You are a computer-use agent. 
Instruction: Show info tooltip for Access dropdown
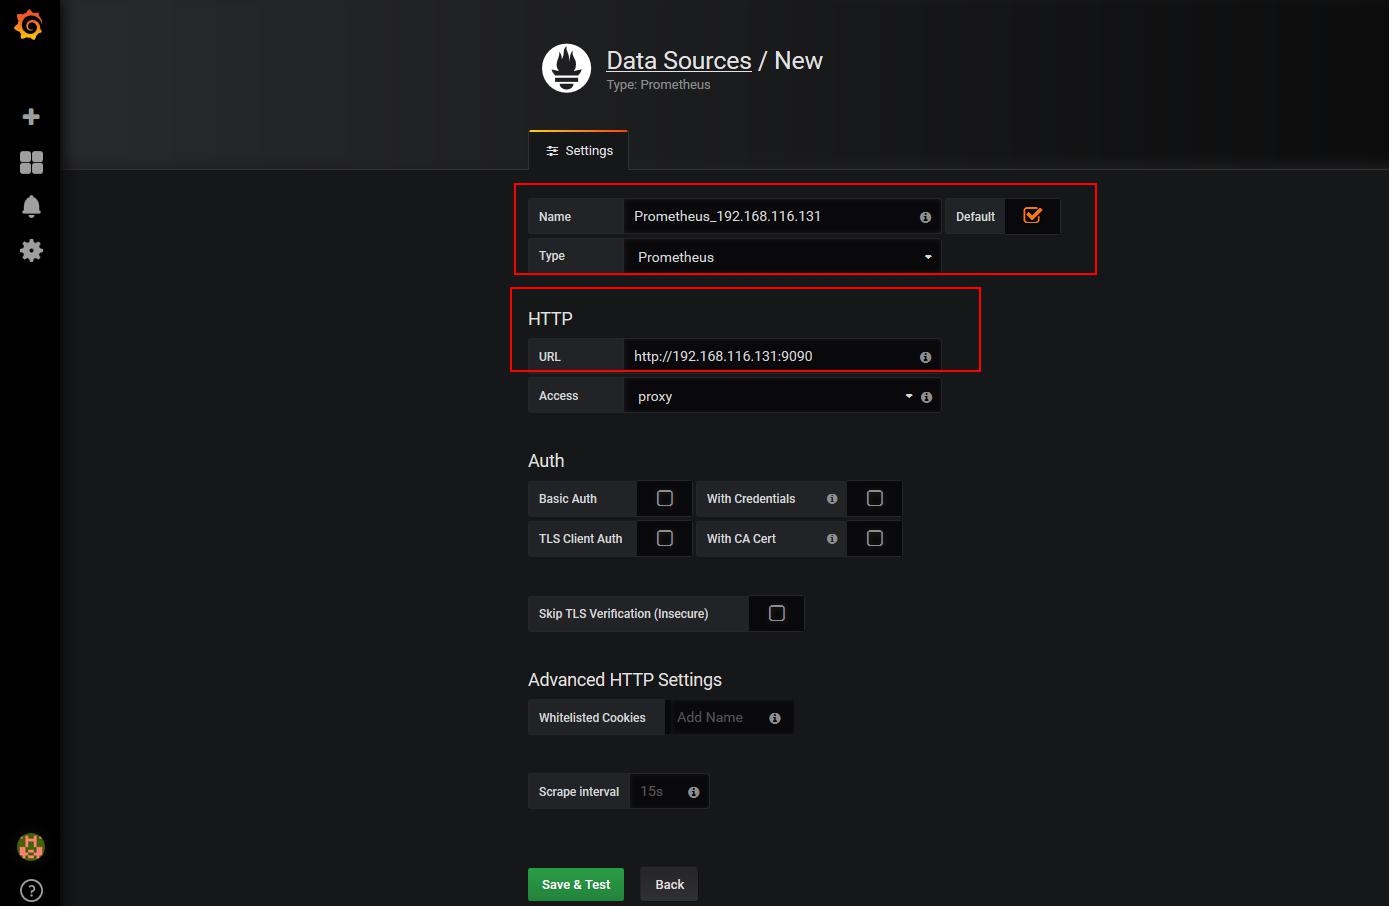click(x=926, y=397)
